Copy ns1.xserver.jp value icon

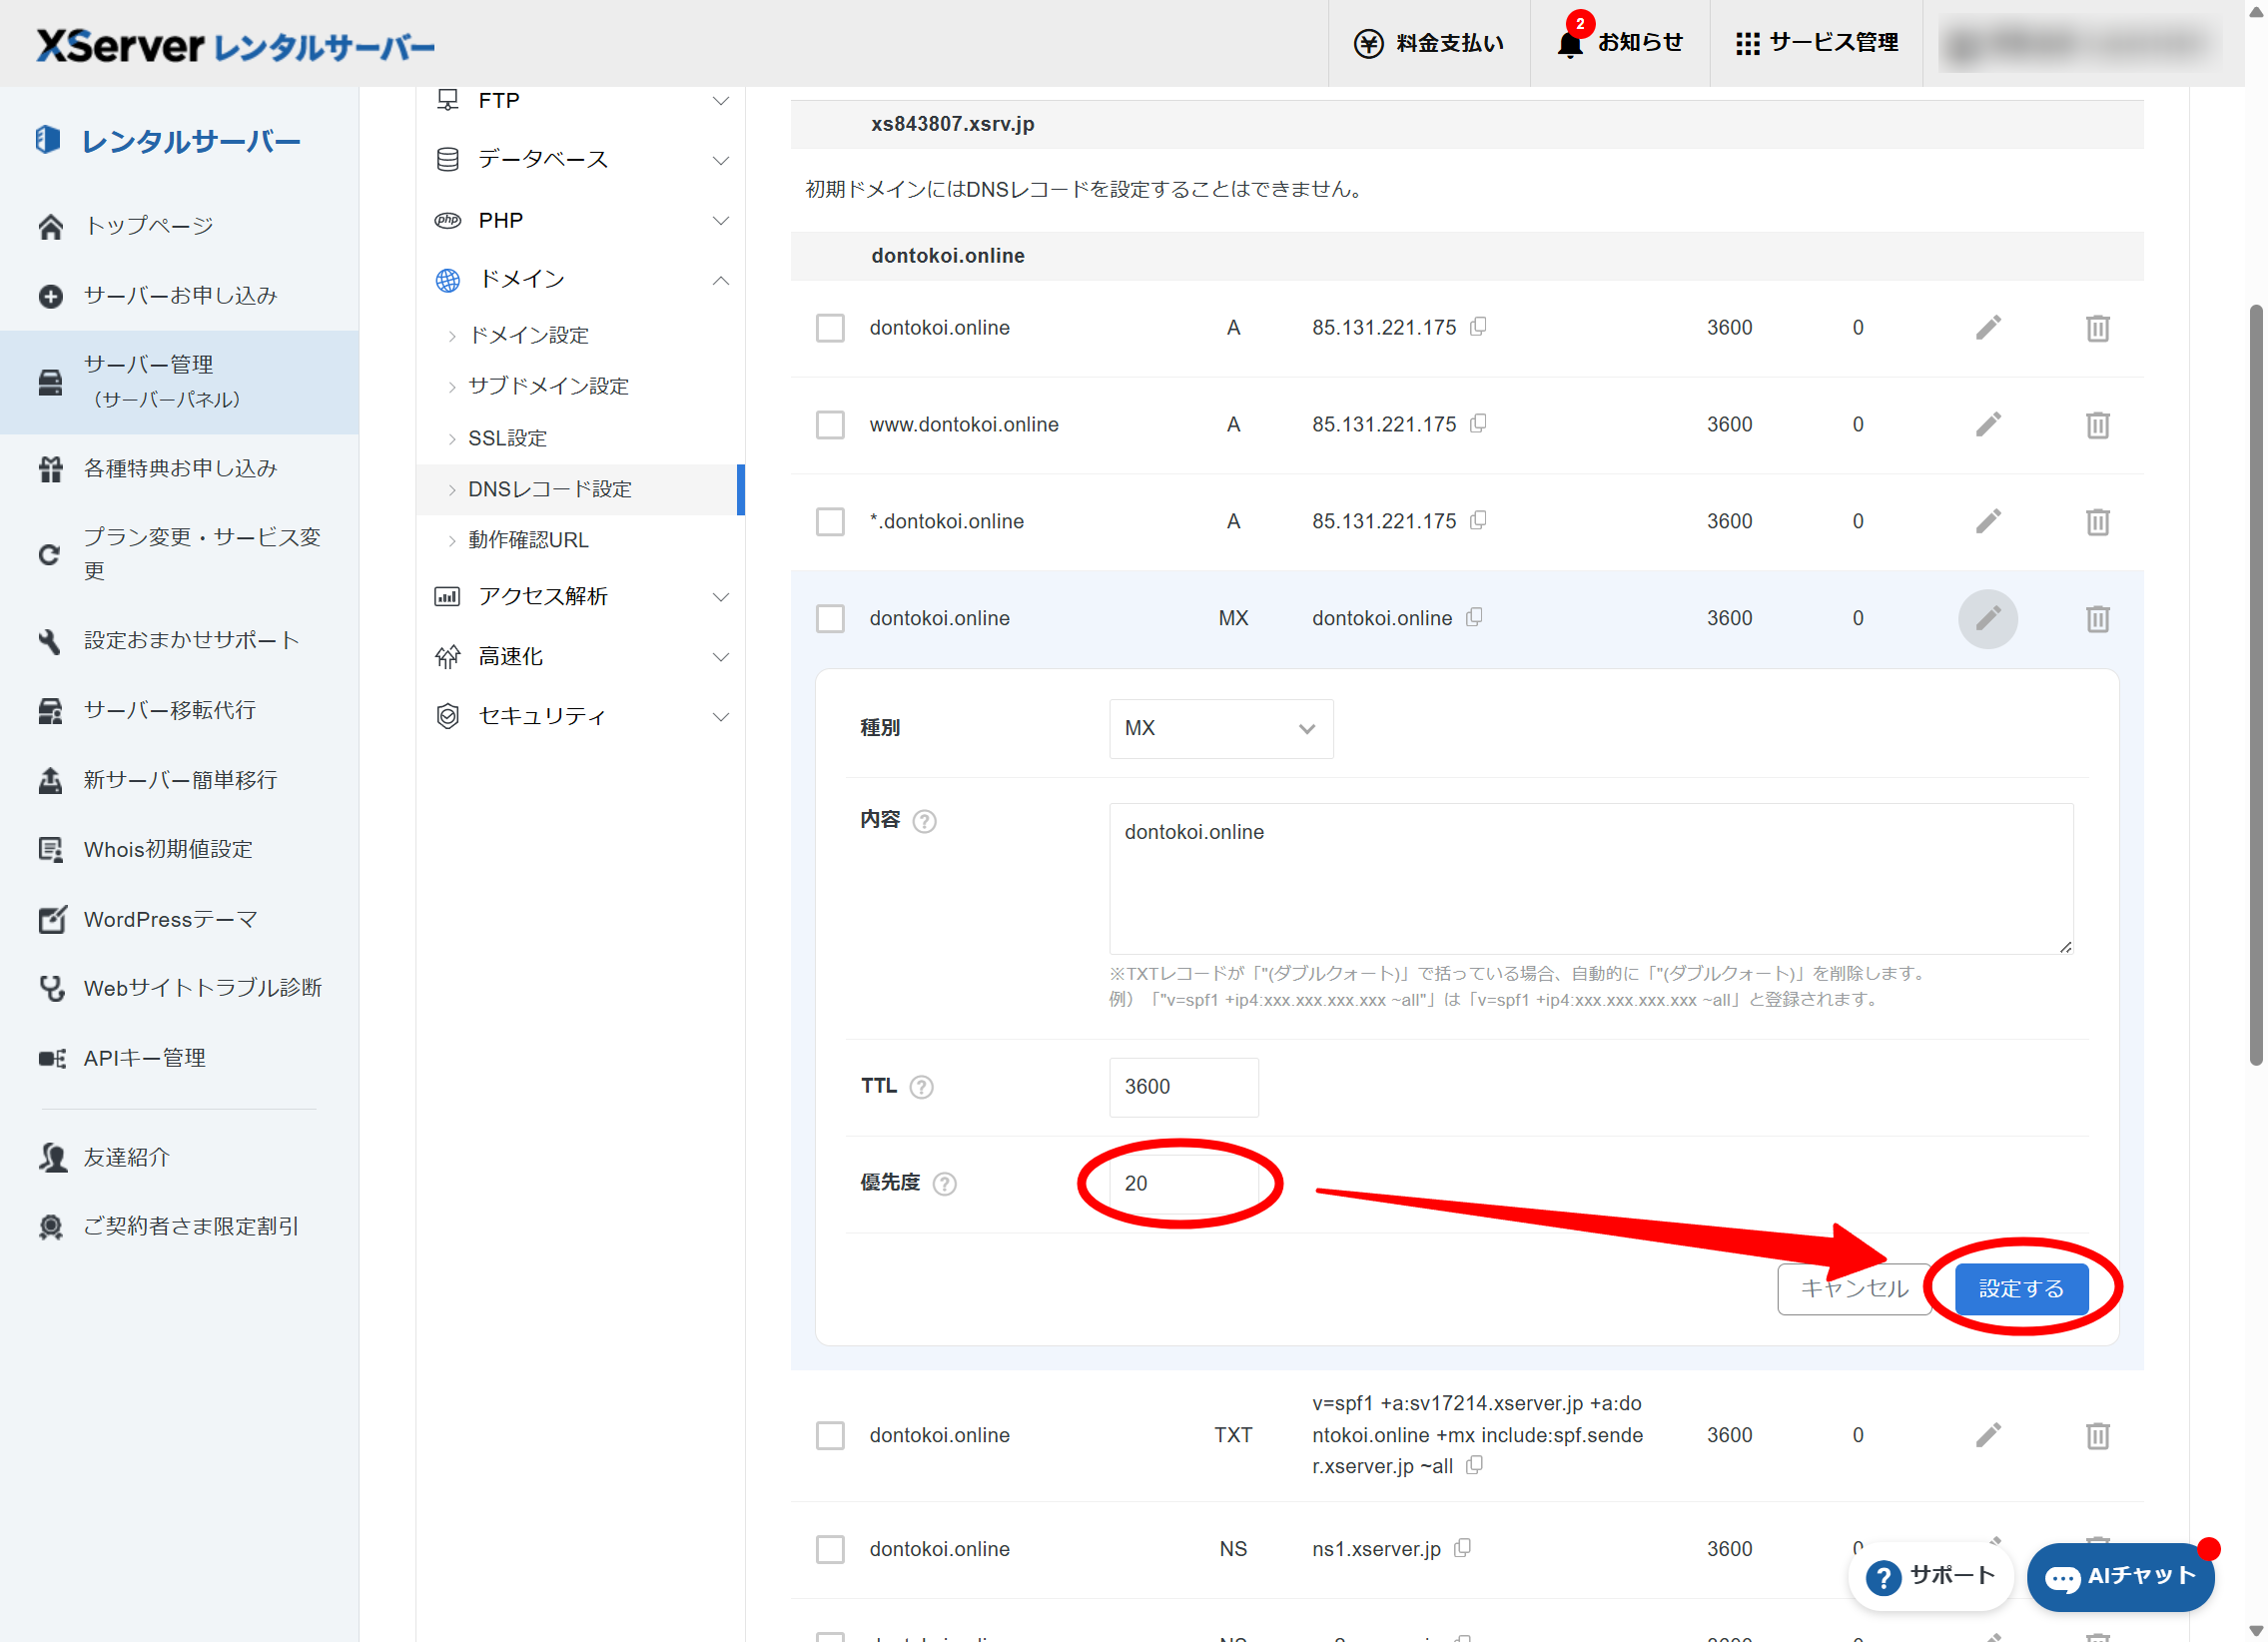pyautogui.click(x=1462, y=1547)
